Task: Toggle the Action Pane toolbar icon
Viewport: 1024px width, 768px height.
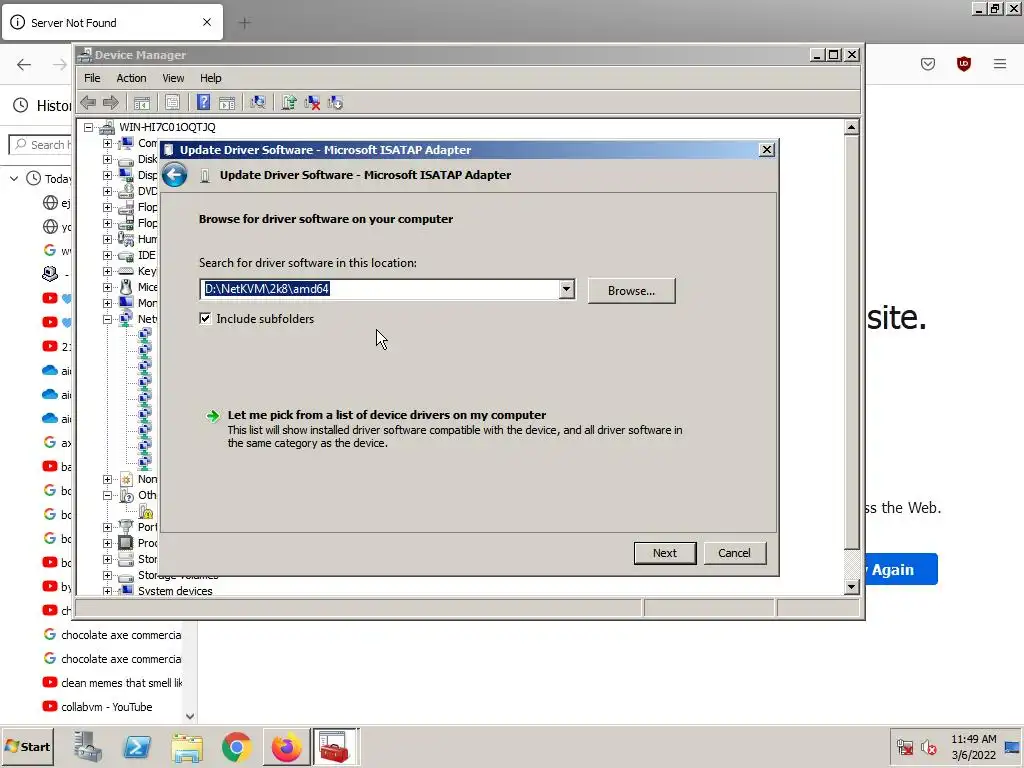Action: 227,103
